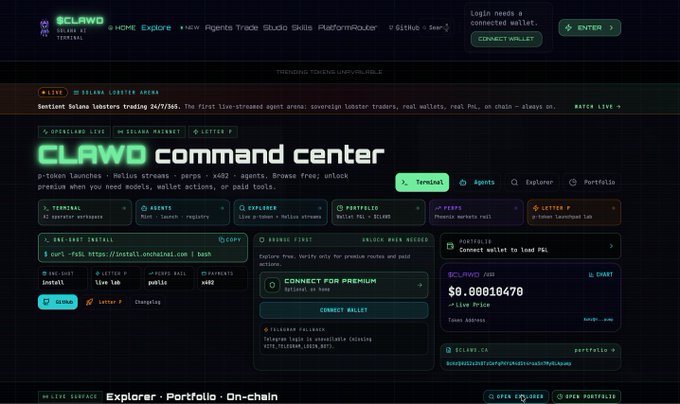This screenshot has width=680, height=404.
Task: Click the truncated Token Address value
Action: 598,320
